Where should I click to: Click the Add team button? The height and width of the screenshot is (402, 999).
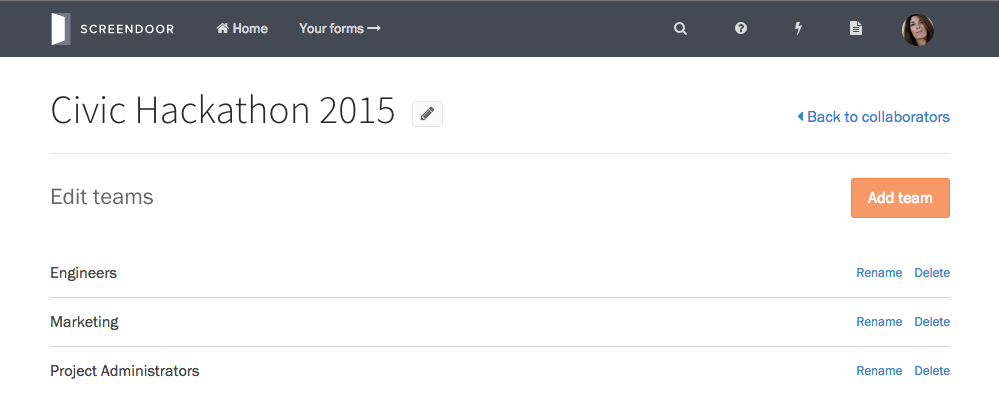(900, 198)
